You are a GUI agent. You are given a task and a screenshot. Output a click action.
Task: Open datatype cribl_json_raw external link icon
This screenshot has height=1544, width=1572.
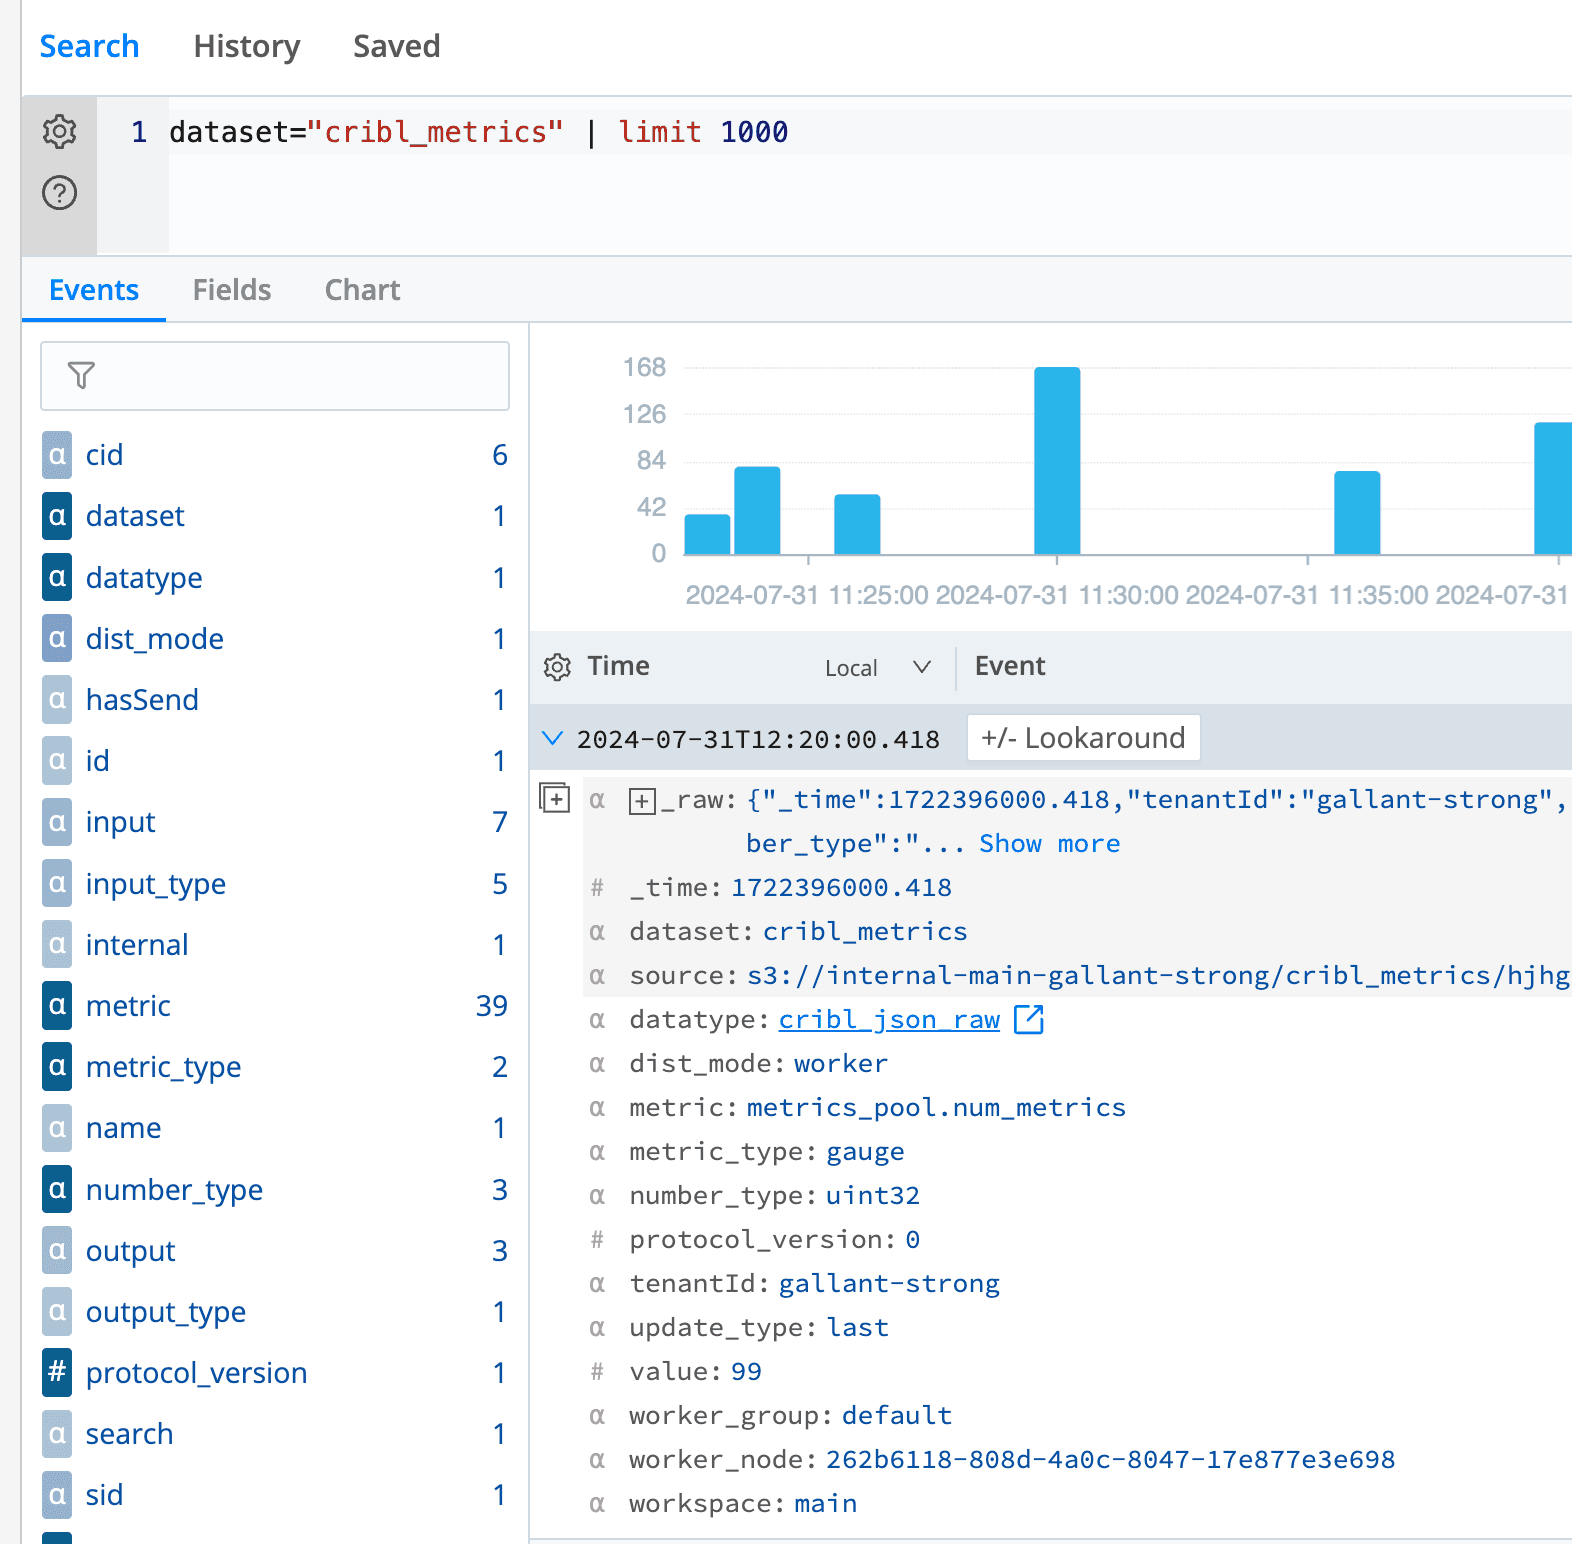pos(1028,1019)
